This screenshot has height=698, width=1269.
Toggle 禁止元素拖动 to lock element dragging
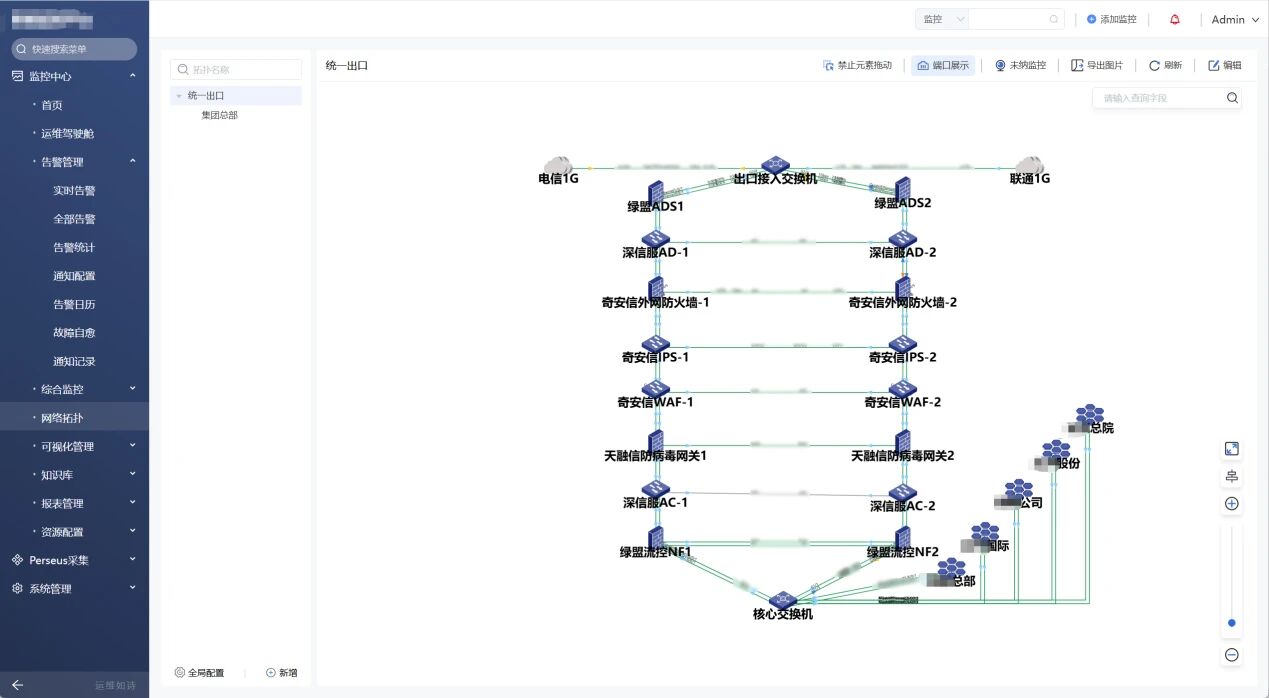pyautogui.click(x=857, y=65)
